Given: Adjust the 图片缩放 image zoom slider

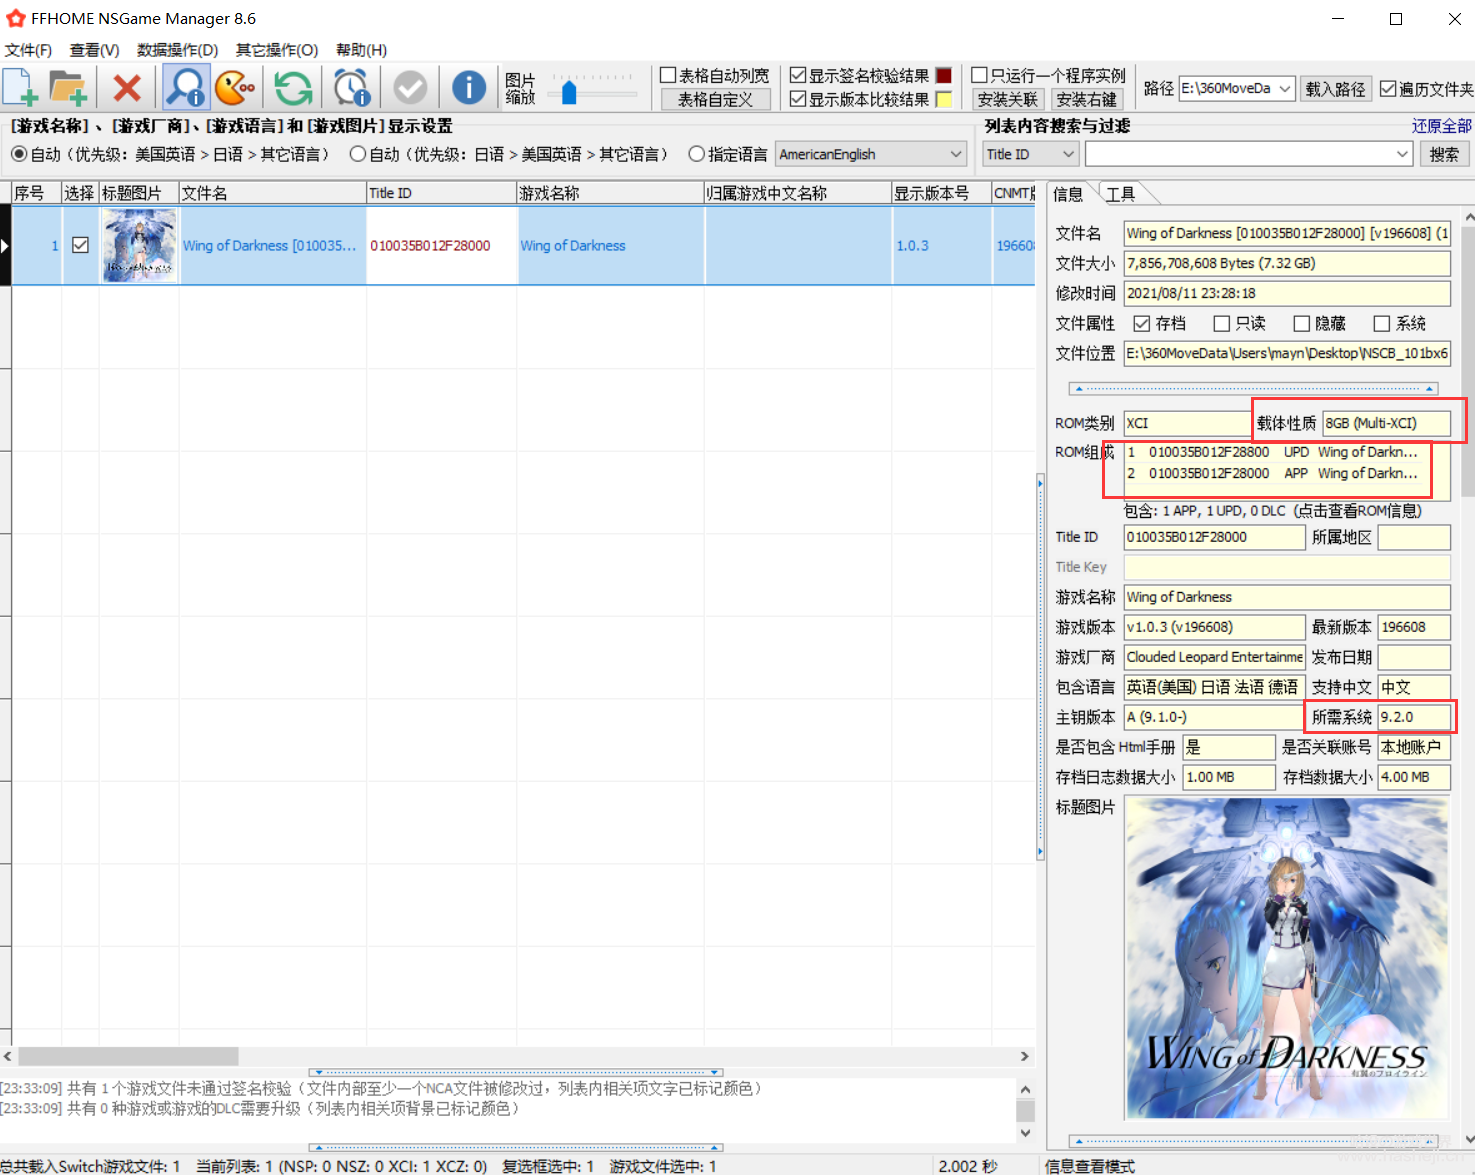Looking at the screenshot, I should pyautogui.click(x=569, y=93).
